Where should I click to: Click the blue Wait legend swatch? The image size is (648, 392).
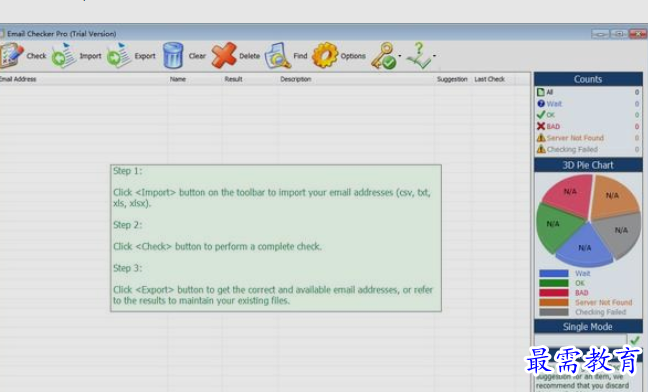click(x=554, y=273)
